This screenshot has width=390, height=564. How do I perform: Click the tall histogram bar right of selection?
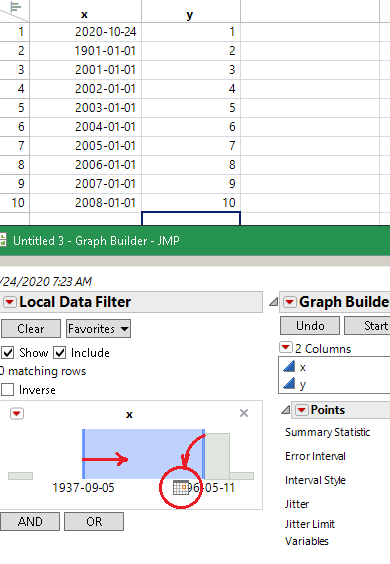[217, 456]
